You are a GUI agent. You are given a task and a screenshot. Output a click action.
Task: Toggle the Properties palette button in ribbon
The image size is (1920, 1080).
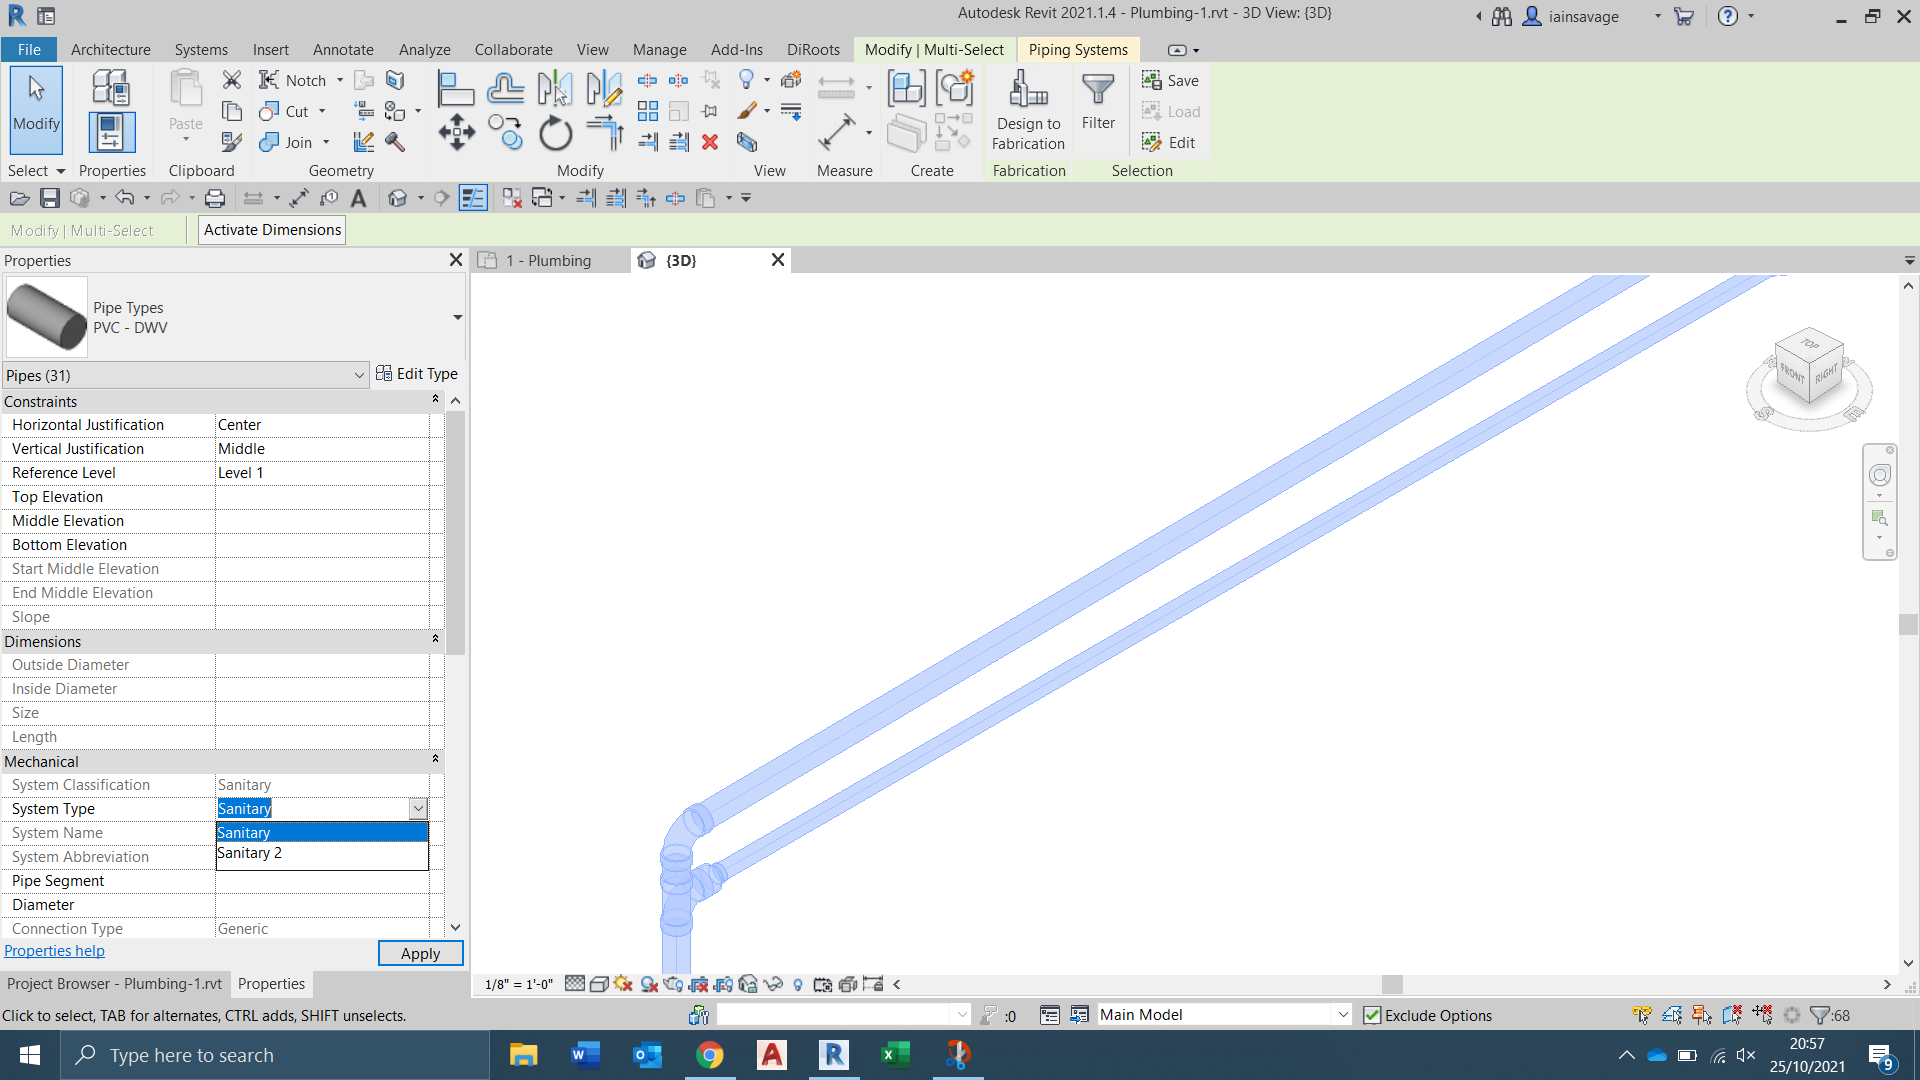111,132
